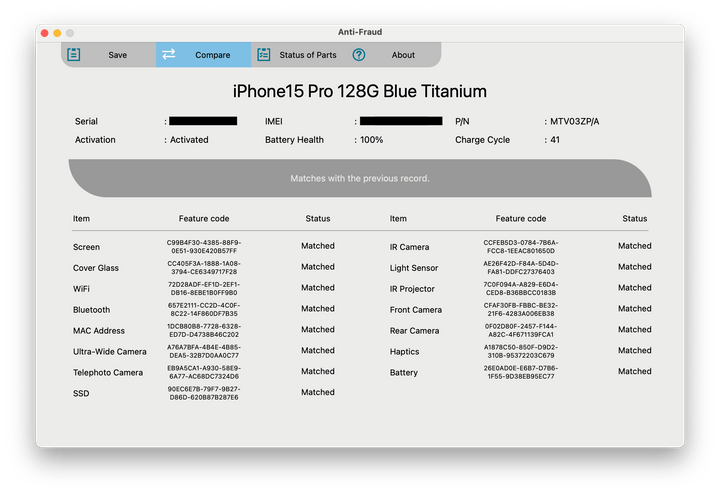720x494 pixels.
Task: Click the Cover Glass feature code CC405F3A
Action: pyautogui.click(x=204, y=268)
